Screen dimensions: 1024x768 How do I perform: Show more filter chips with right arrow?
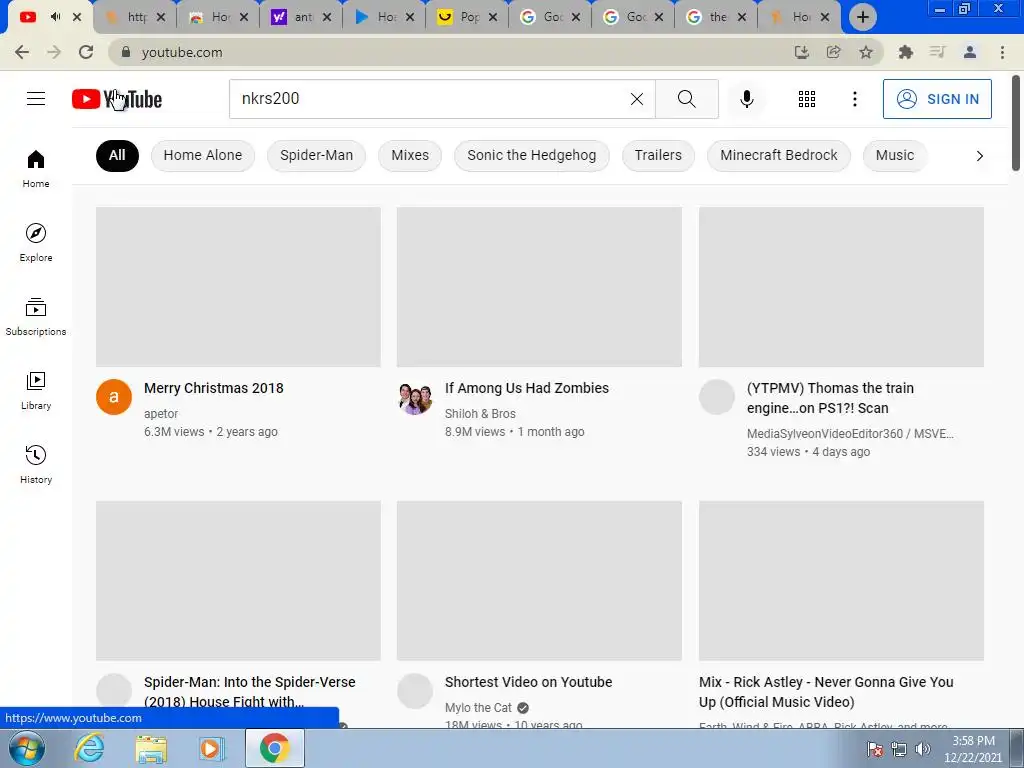point(979,155)
